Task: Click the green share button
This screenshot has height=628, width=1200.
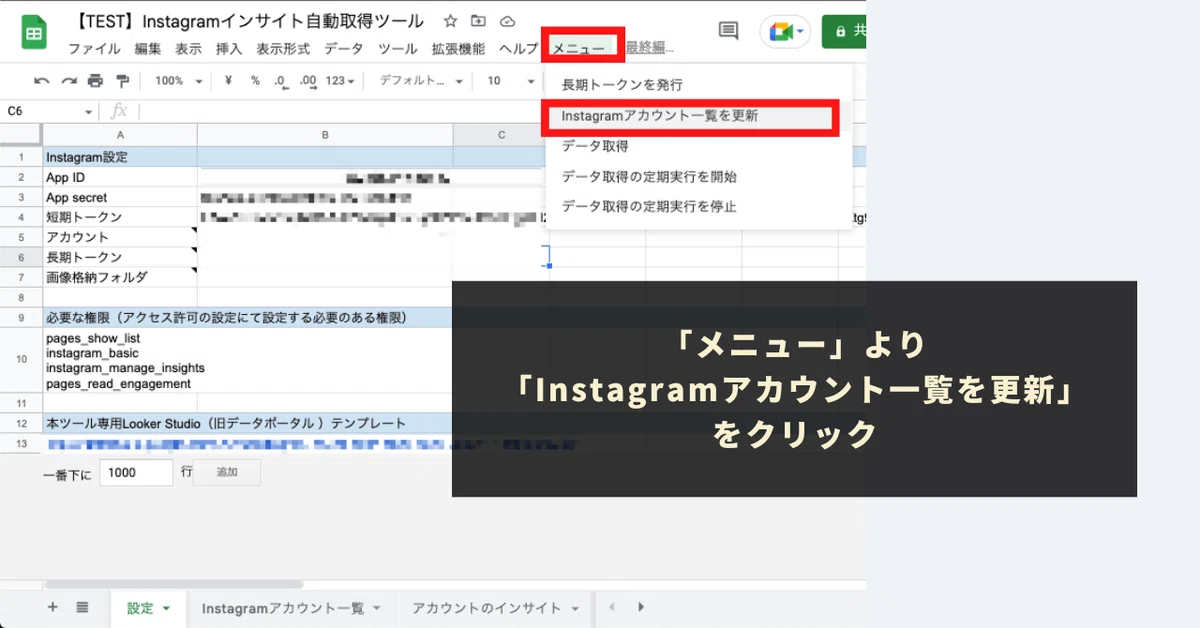Action: point(844,31)
